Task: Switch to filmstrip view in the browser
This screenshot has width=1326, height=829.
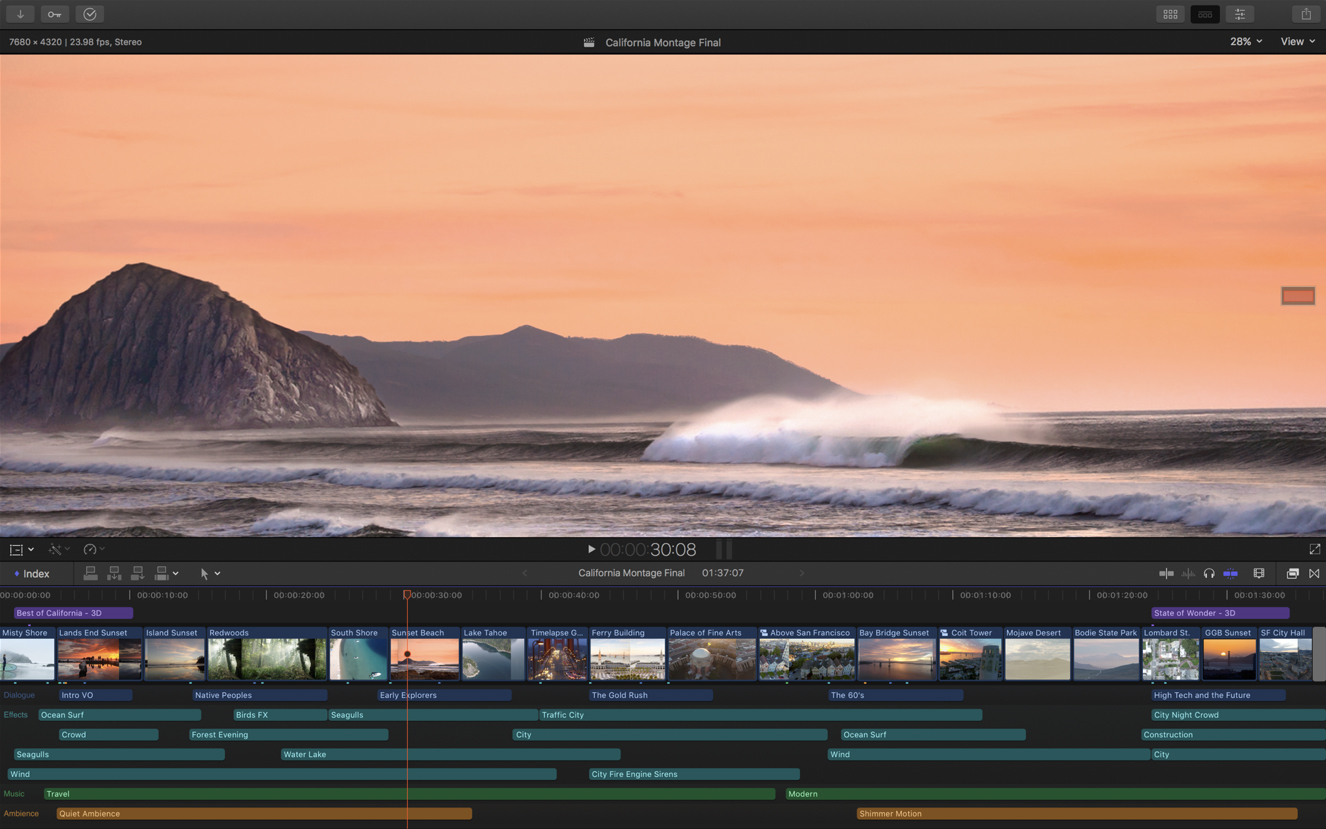Action: point(1204,13)
